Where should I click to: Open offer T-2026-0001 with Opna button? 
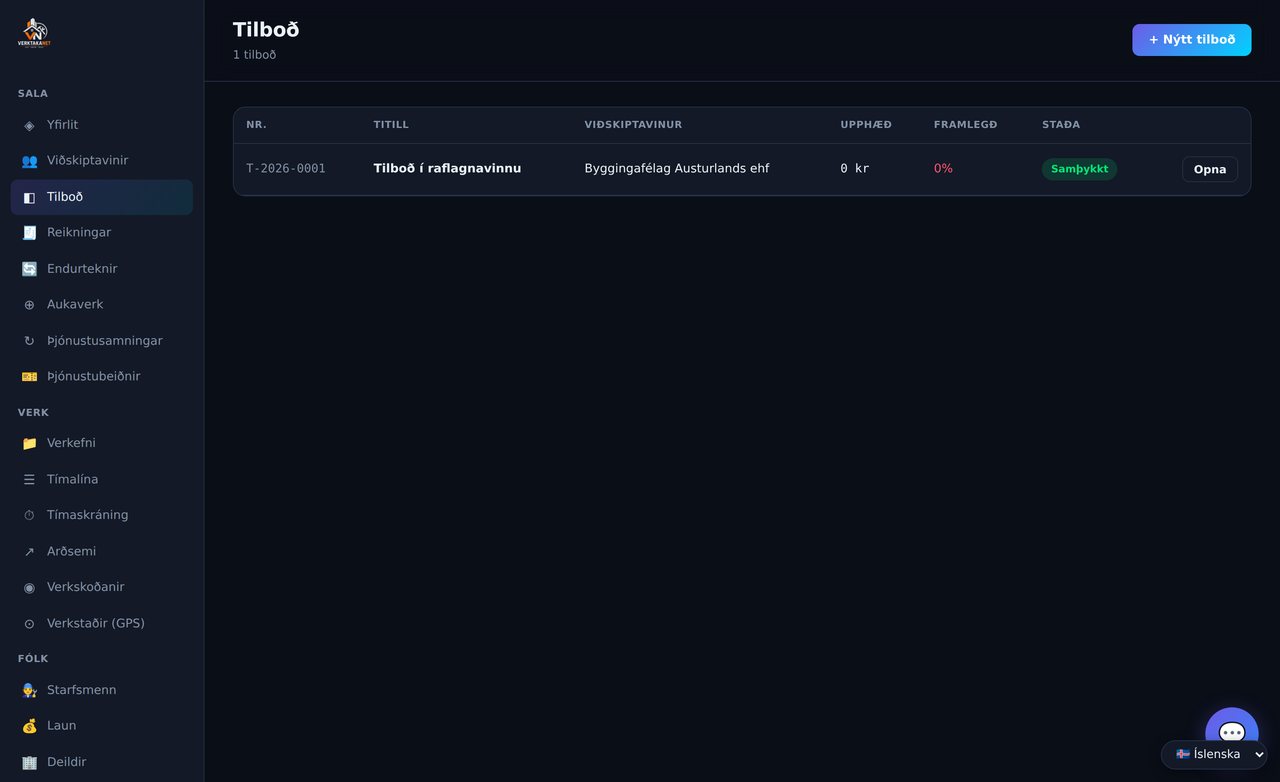click(x=1209, y=169)
